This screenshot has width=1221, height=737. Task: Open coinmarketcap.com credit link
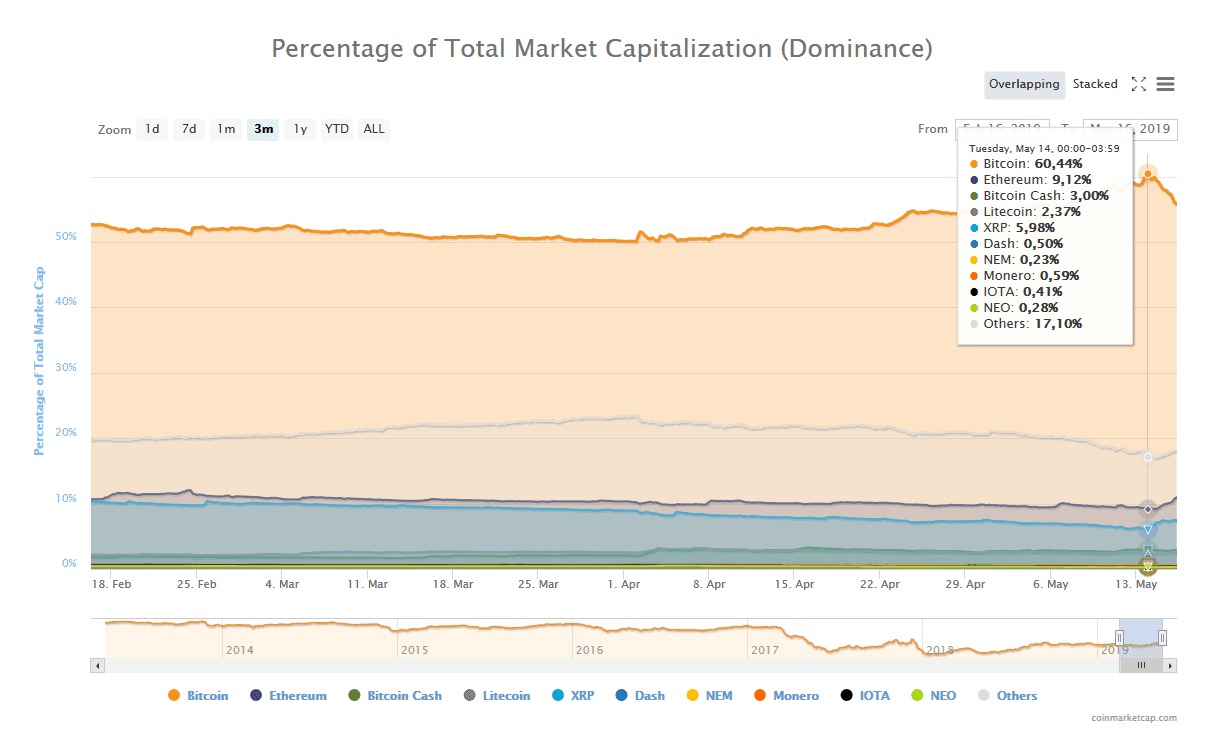pyautogui.click(x=1134, y=718)
